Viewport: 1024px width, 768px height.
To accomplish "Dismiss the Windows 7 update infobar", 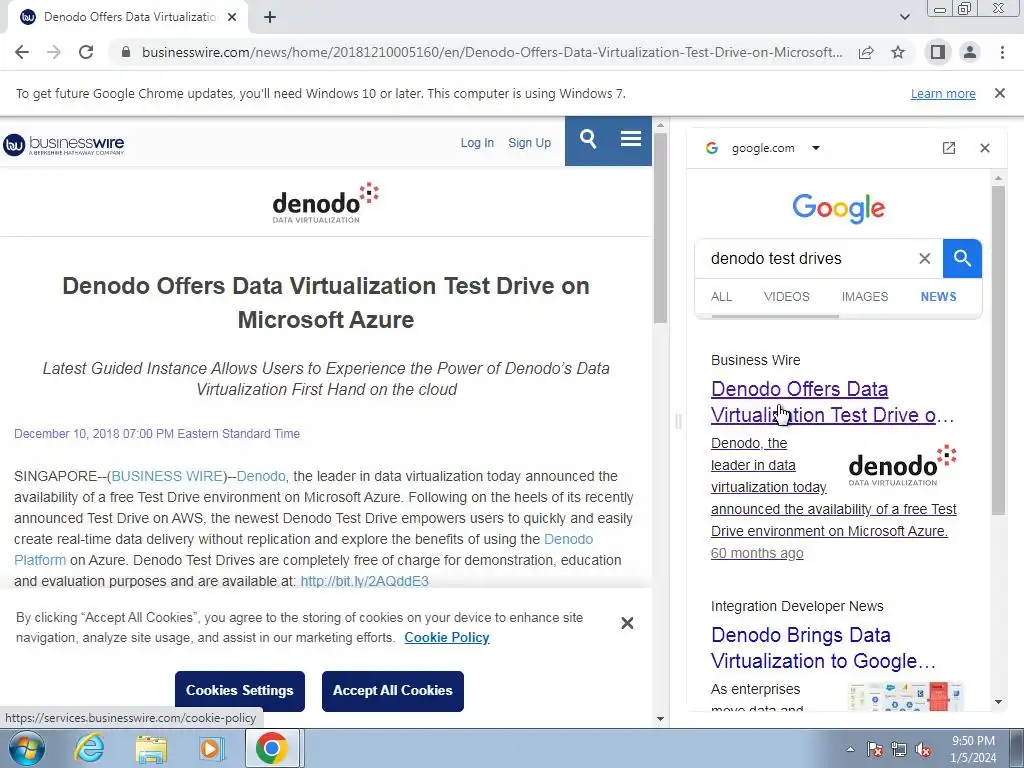I will tap(999, 93).
